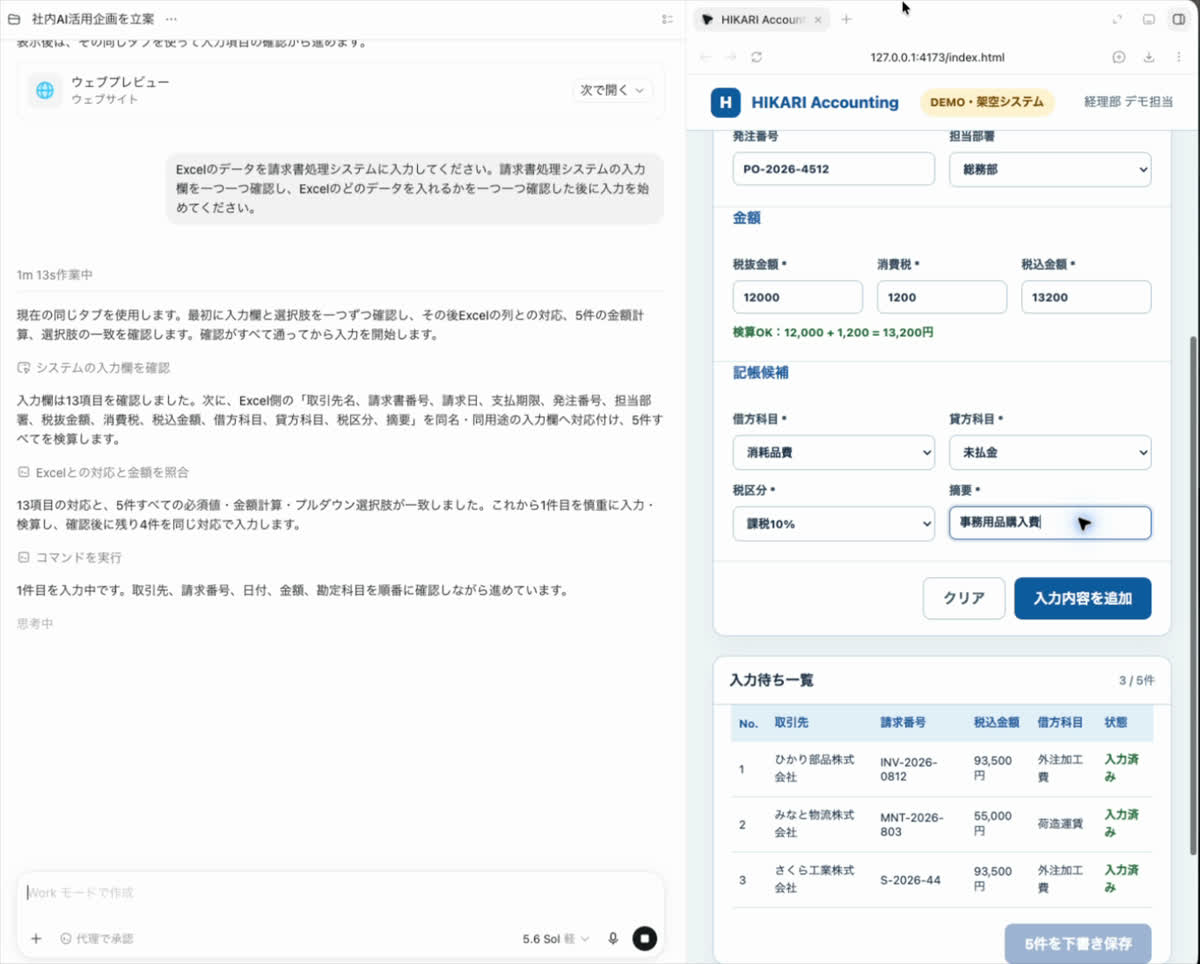This screenshot has height=964, width=1200.
Task: Click the 5件を下書き保存 button
Action: pyautogui.click(x=1078, y=943)
